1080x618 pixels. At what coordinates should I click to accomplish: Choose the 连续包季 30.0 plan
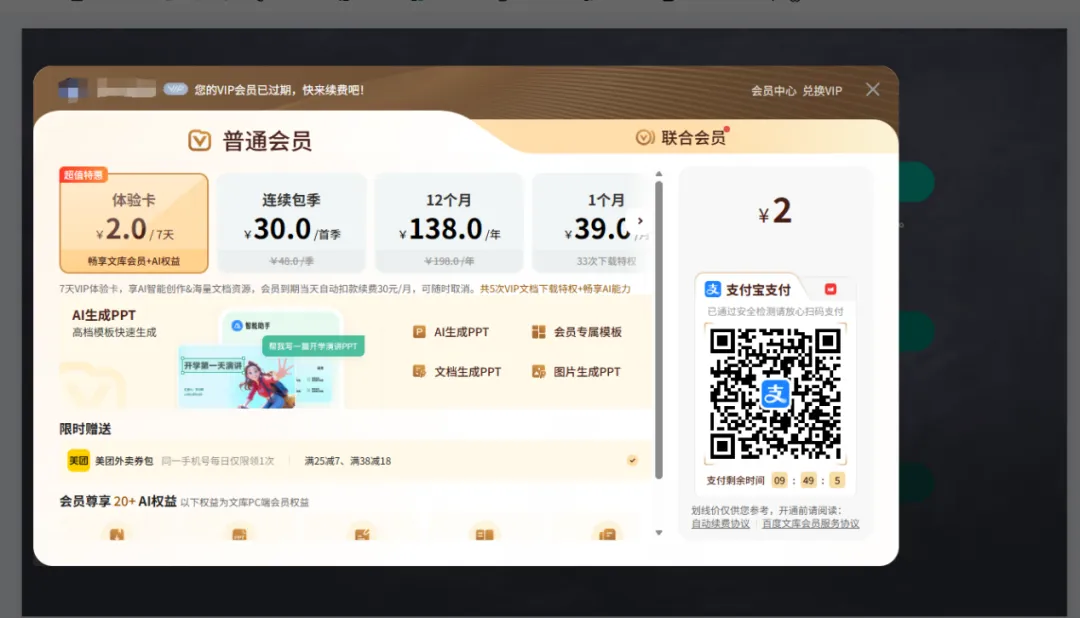[x=291, y=223]
